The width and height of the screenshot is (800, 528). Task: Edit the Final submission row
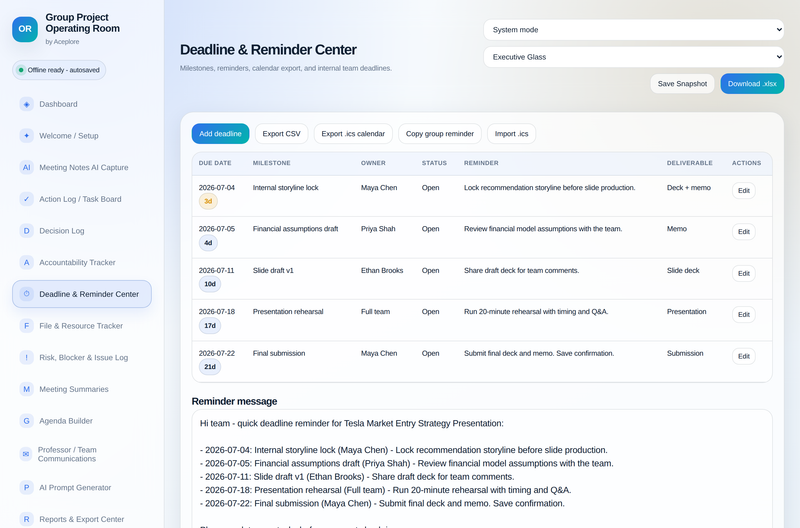744,356
